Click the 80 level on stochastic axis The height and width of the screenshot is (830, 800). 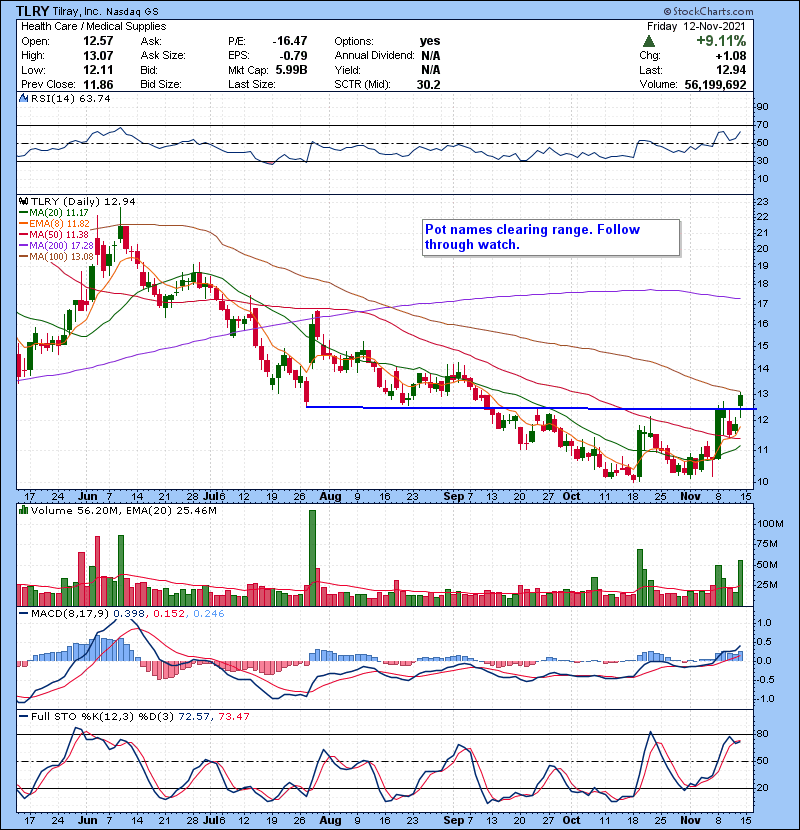click(x=762, y=734)
